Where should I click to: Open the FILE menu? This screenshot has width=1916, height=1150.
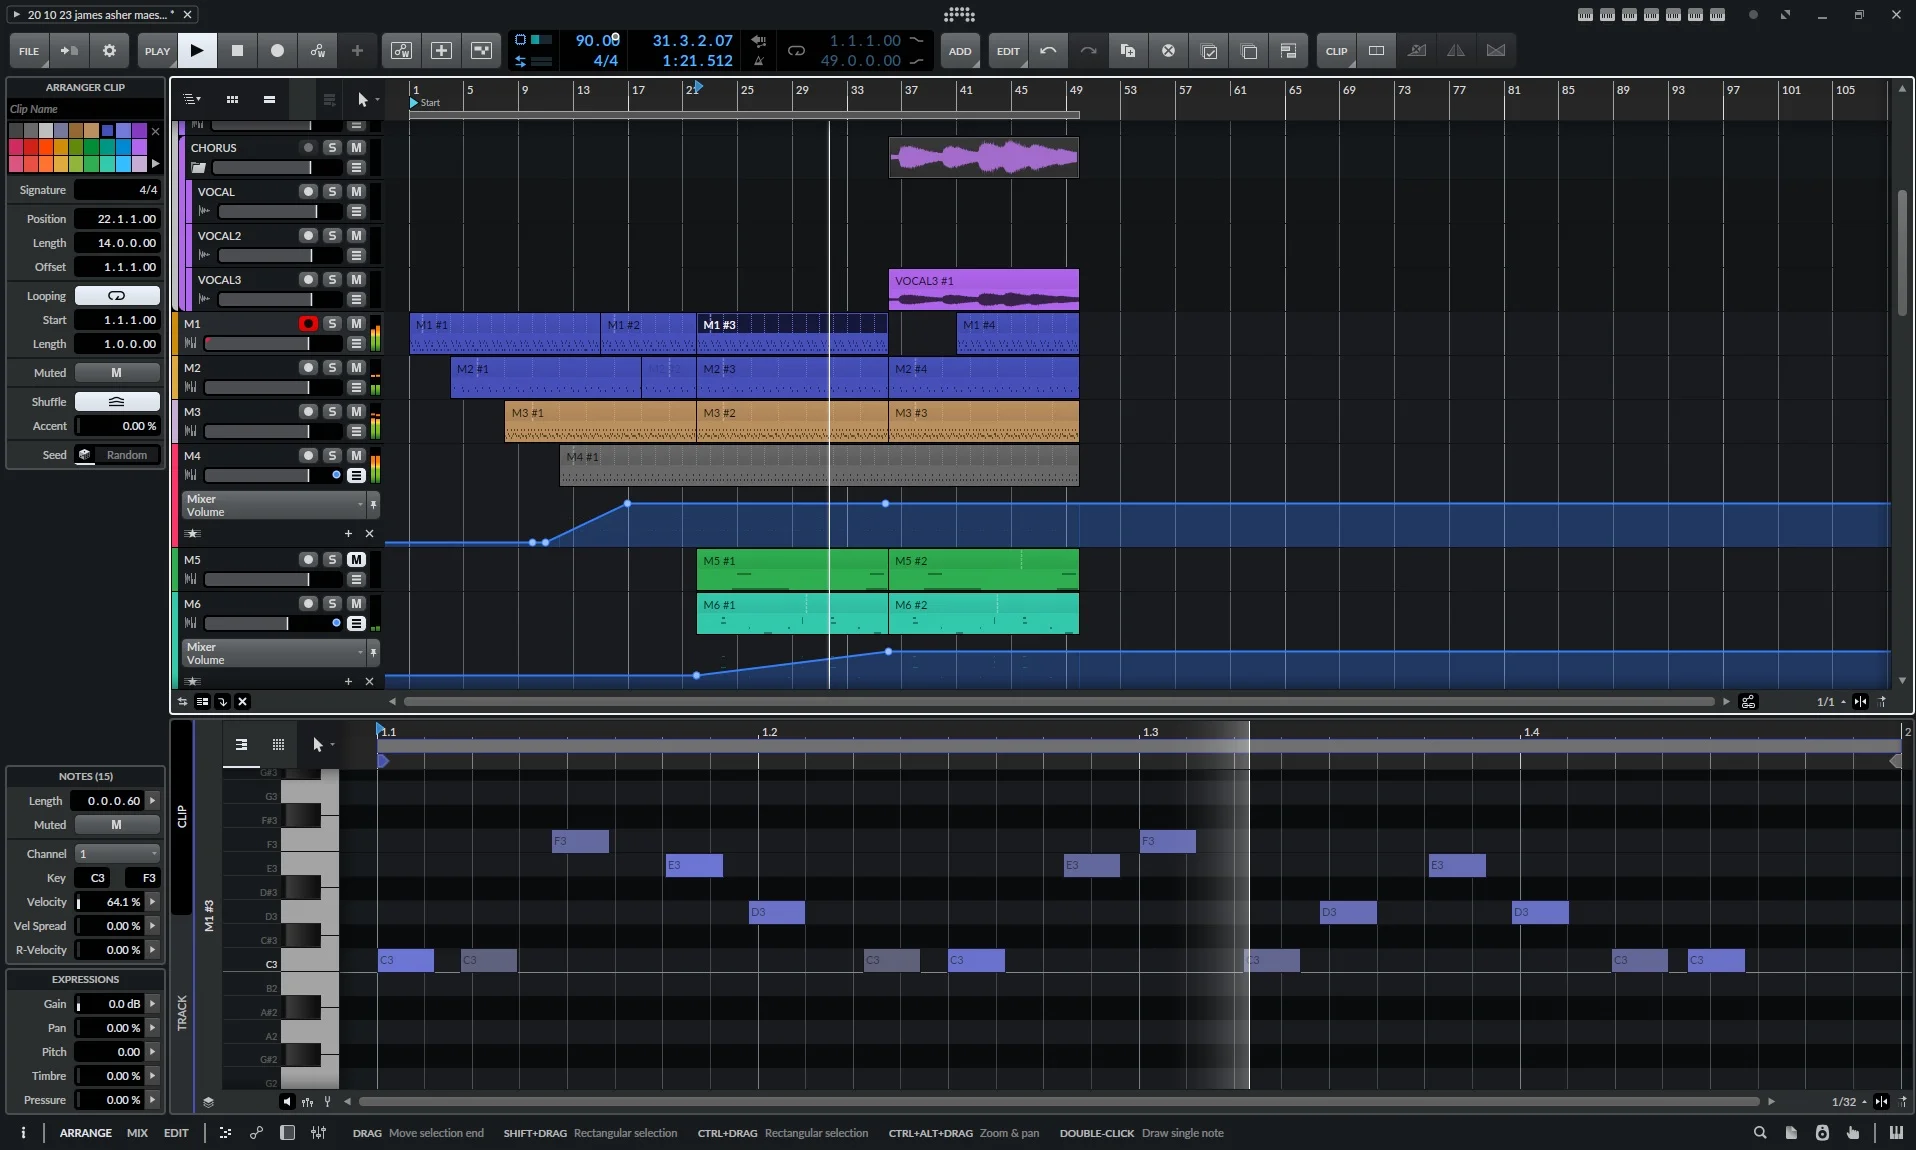29,51
